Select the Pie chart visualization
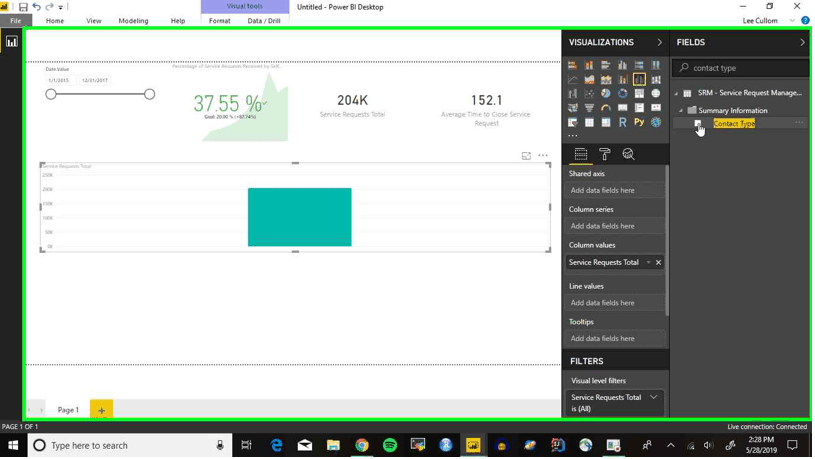The height and width of the screenshot is (459, 815). pos(606,94)
